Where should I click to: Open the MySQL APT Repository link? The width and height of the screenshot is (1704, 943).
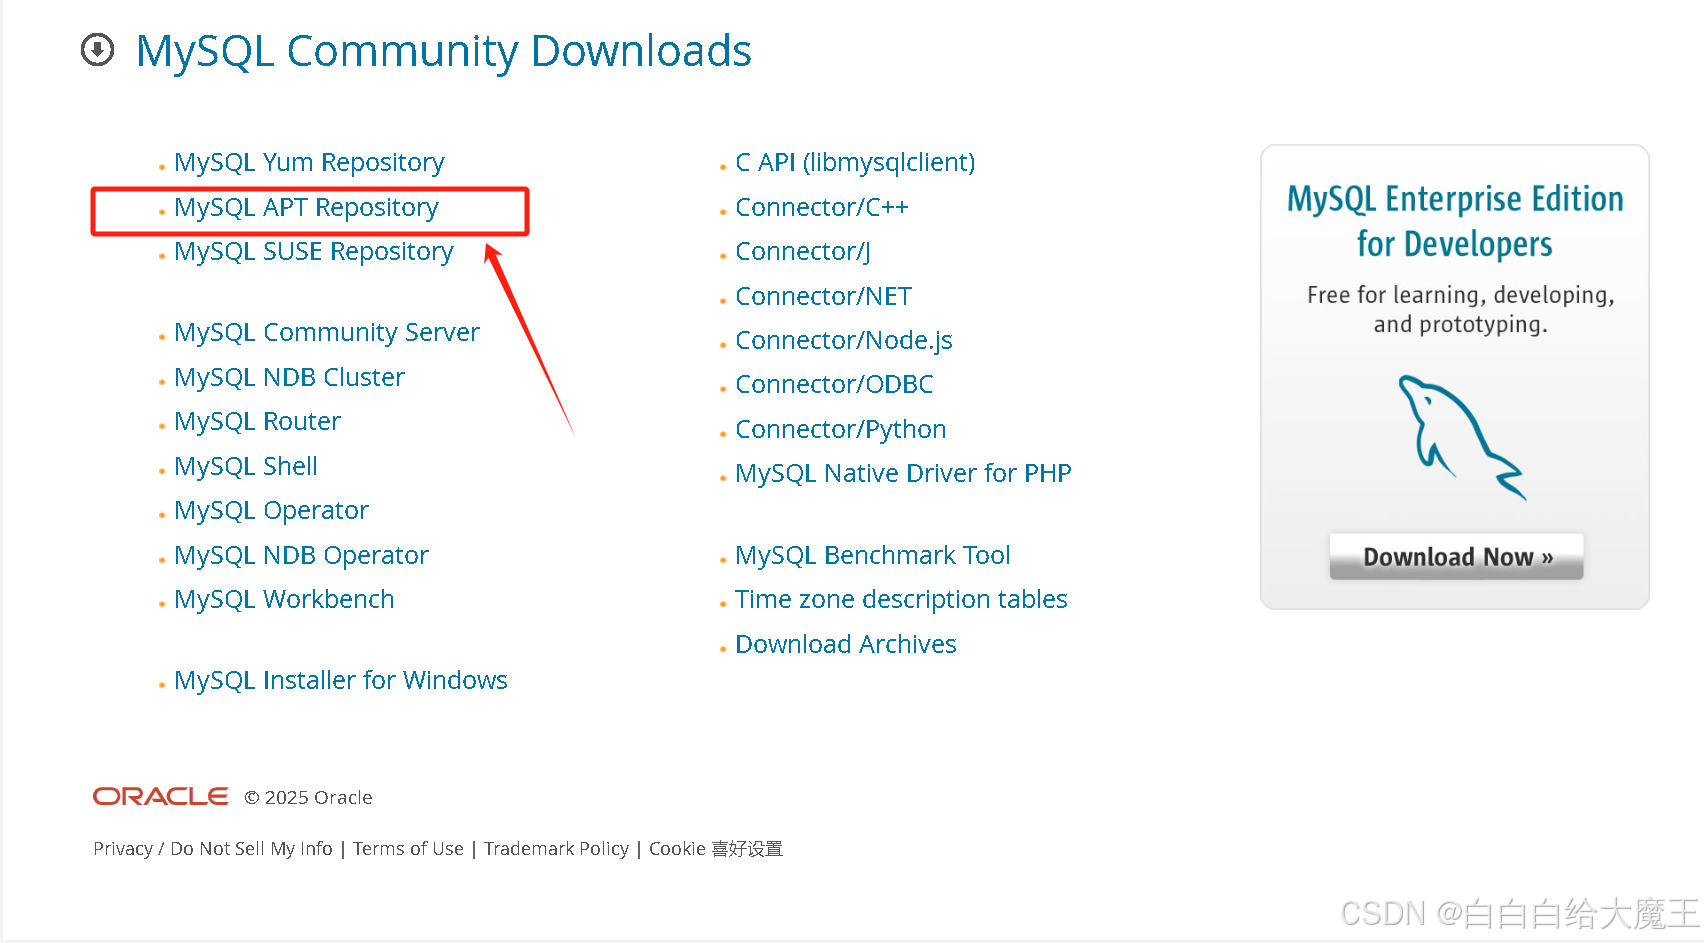[306, 207]
